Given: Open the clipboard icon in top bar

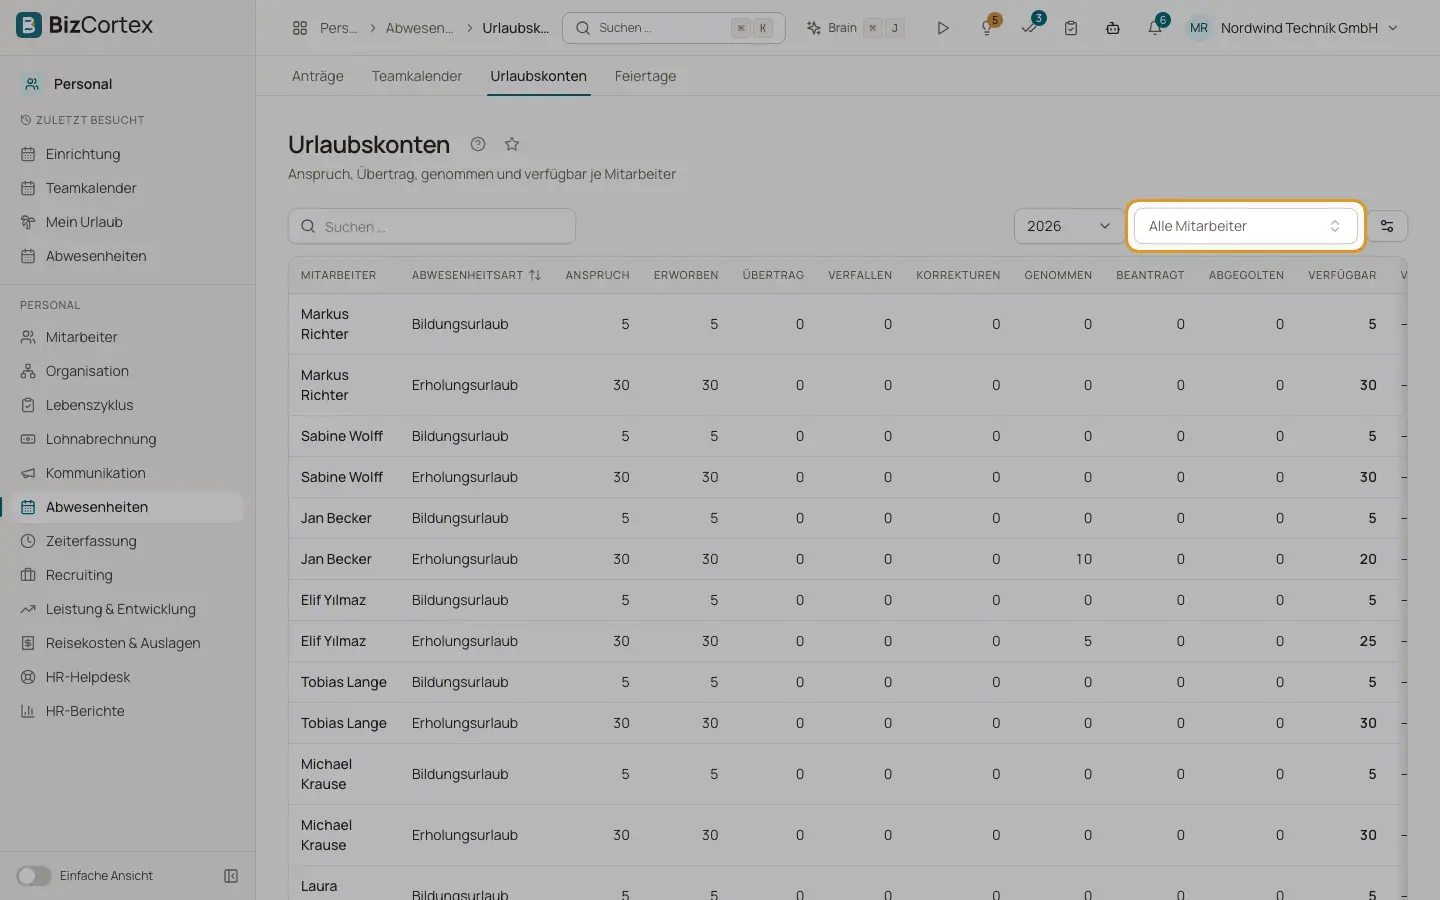Looking at the screenshot, I should (x=1071, y=28).
